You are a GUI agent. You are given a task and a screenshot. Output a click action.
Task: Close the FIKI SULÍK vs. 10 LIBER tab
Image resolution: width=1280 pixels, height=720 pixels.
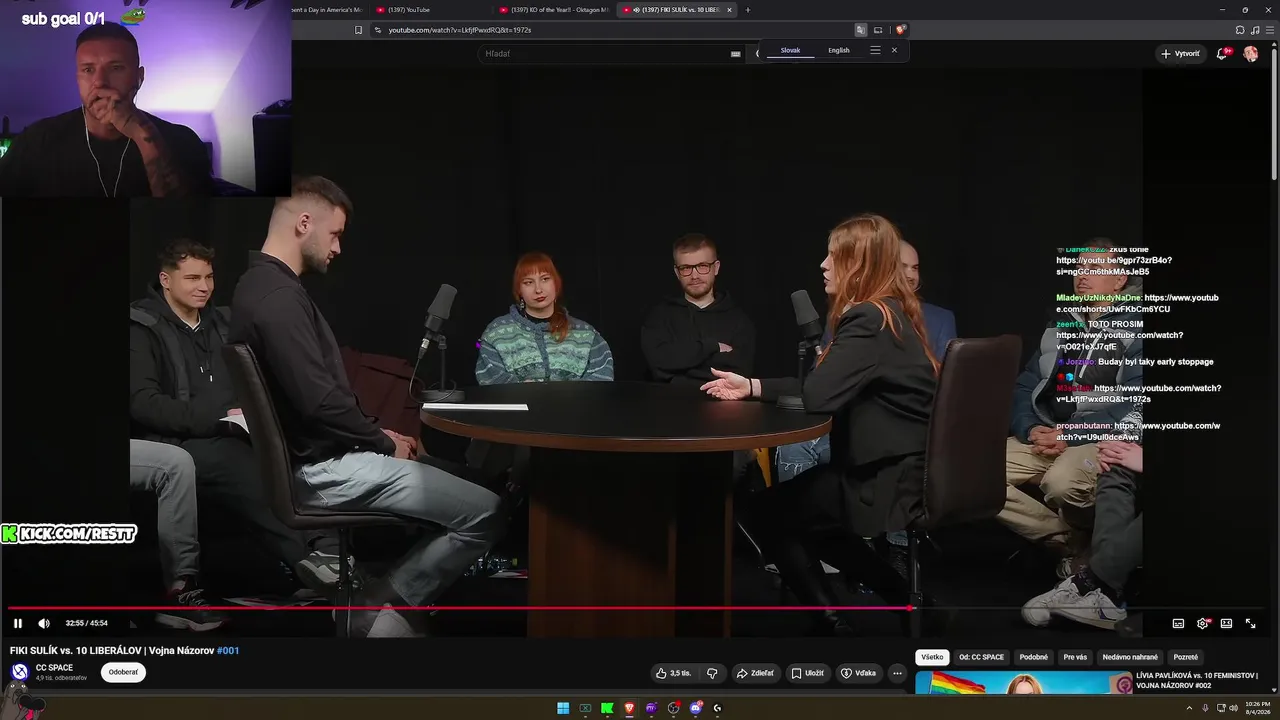[x=729, y=10]
